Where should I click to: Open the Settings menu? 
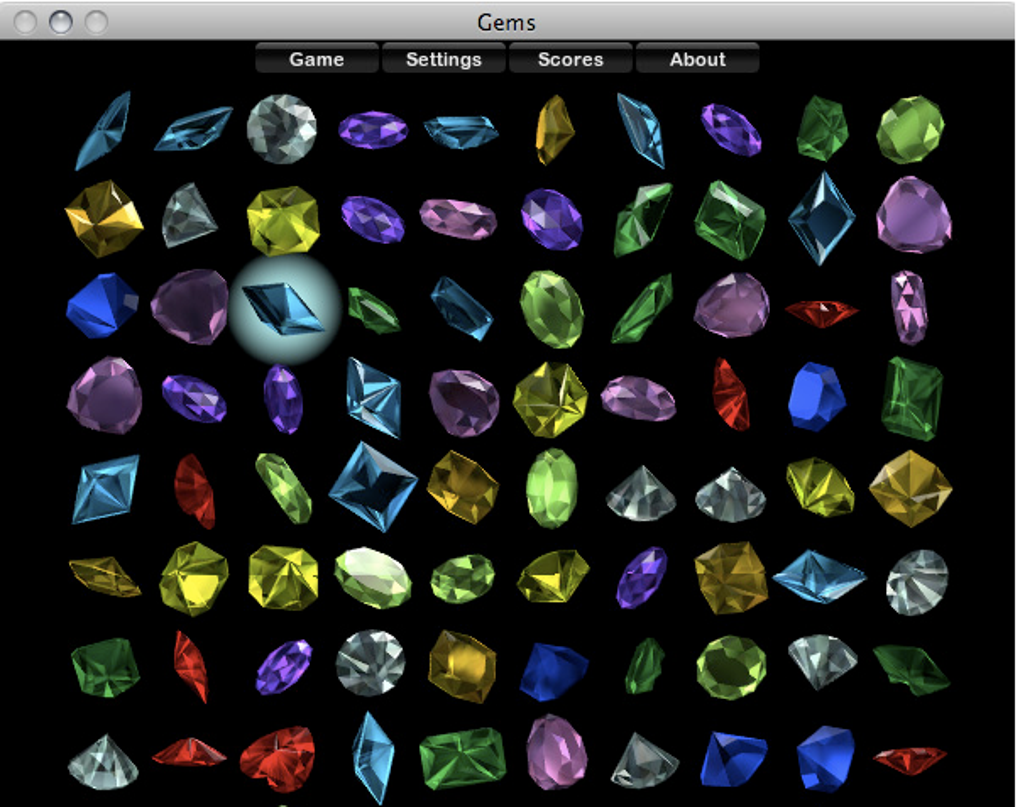coord(444,59)
